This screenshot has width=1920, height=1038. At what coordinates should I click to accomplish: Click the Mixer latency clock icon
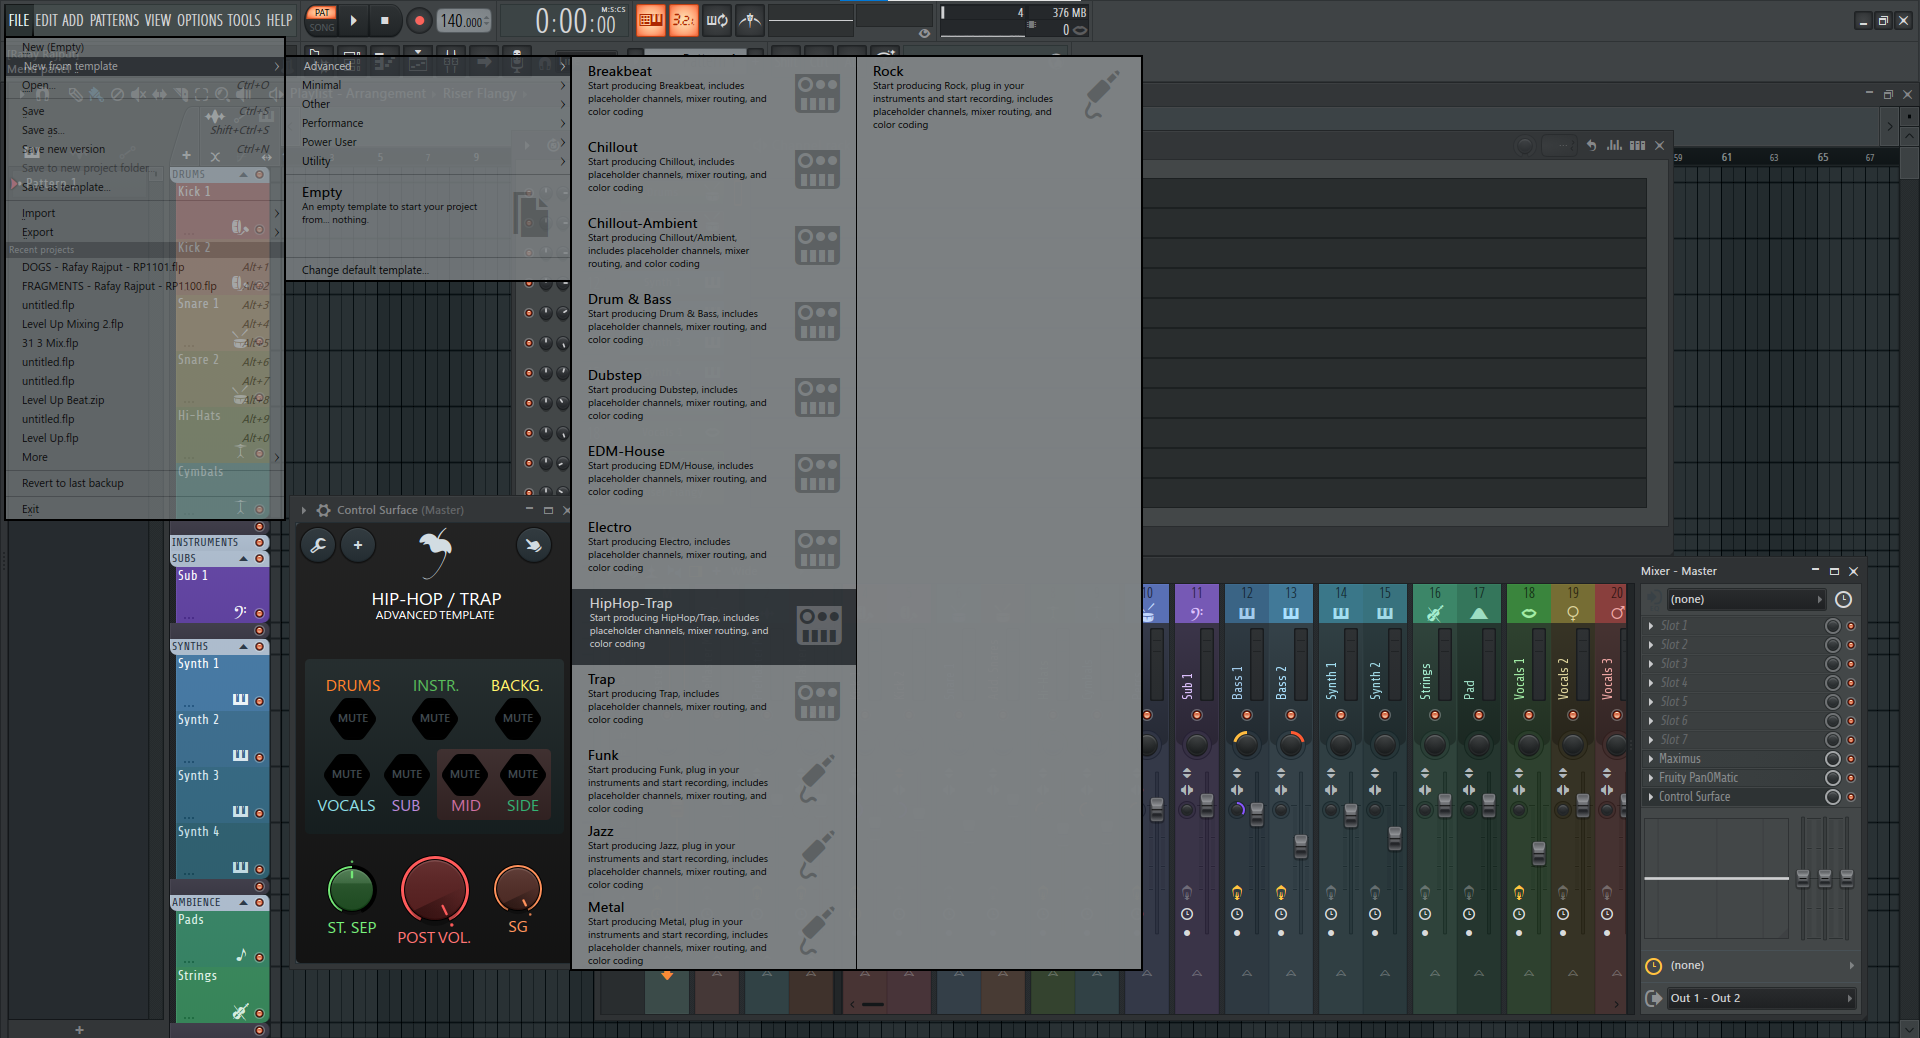[1843, 599]
